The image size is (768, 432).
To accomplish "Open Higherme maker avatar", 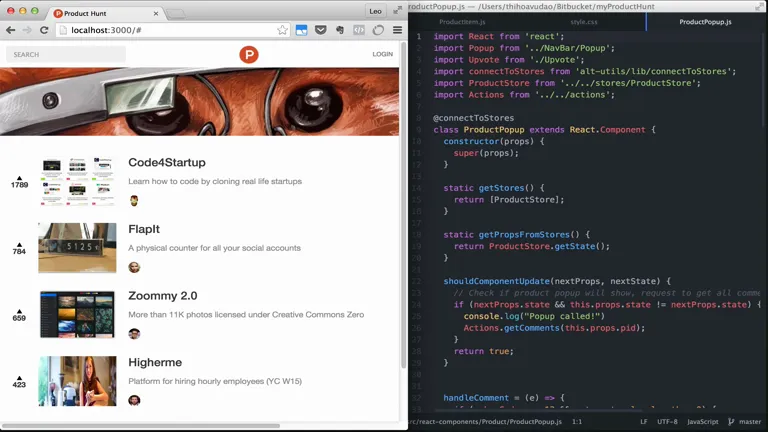I will [134, 400].
